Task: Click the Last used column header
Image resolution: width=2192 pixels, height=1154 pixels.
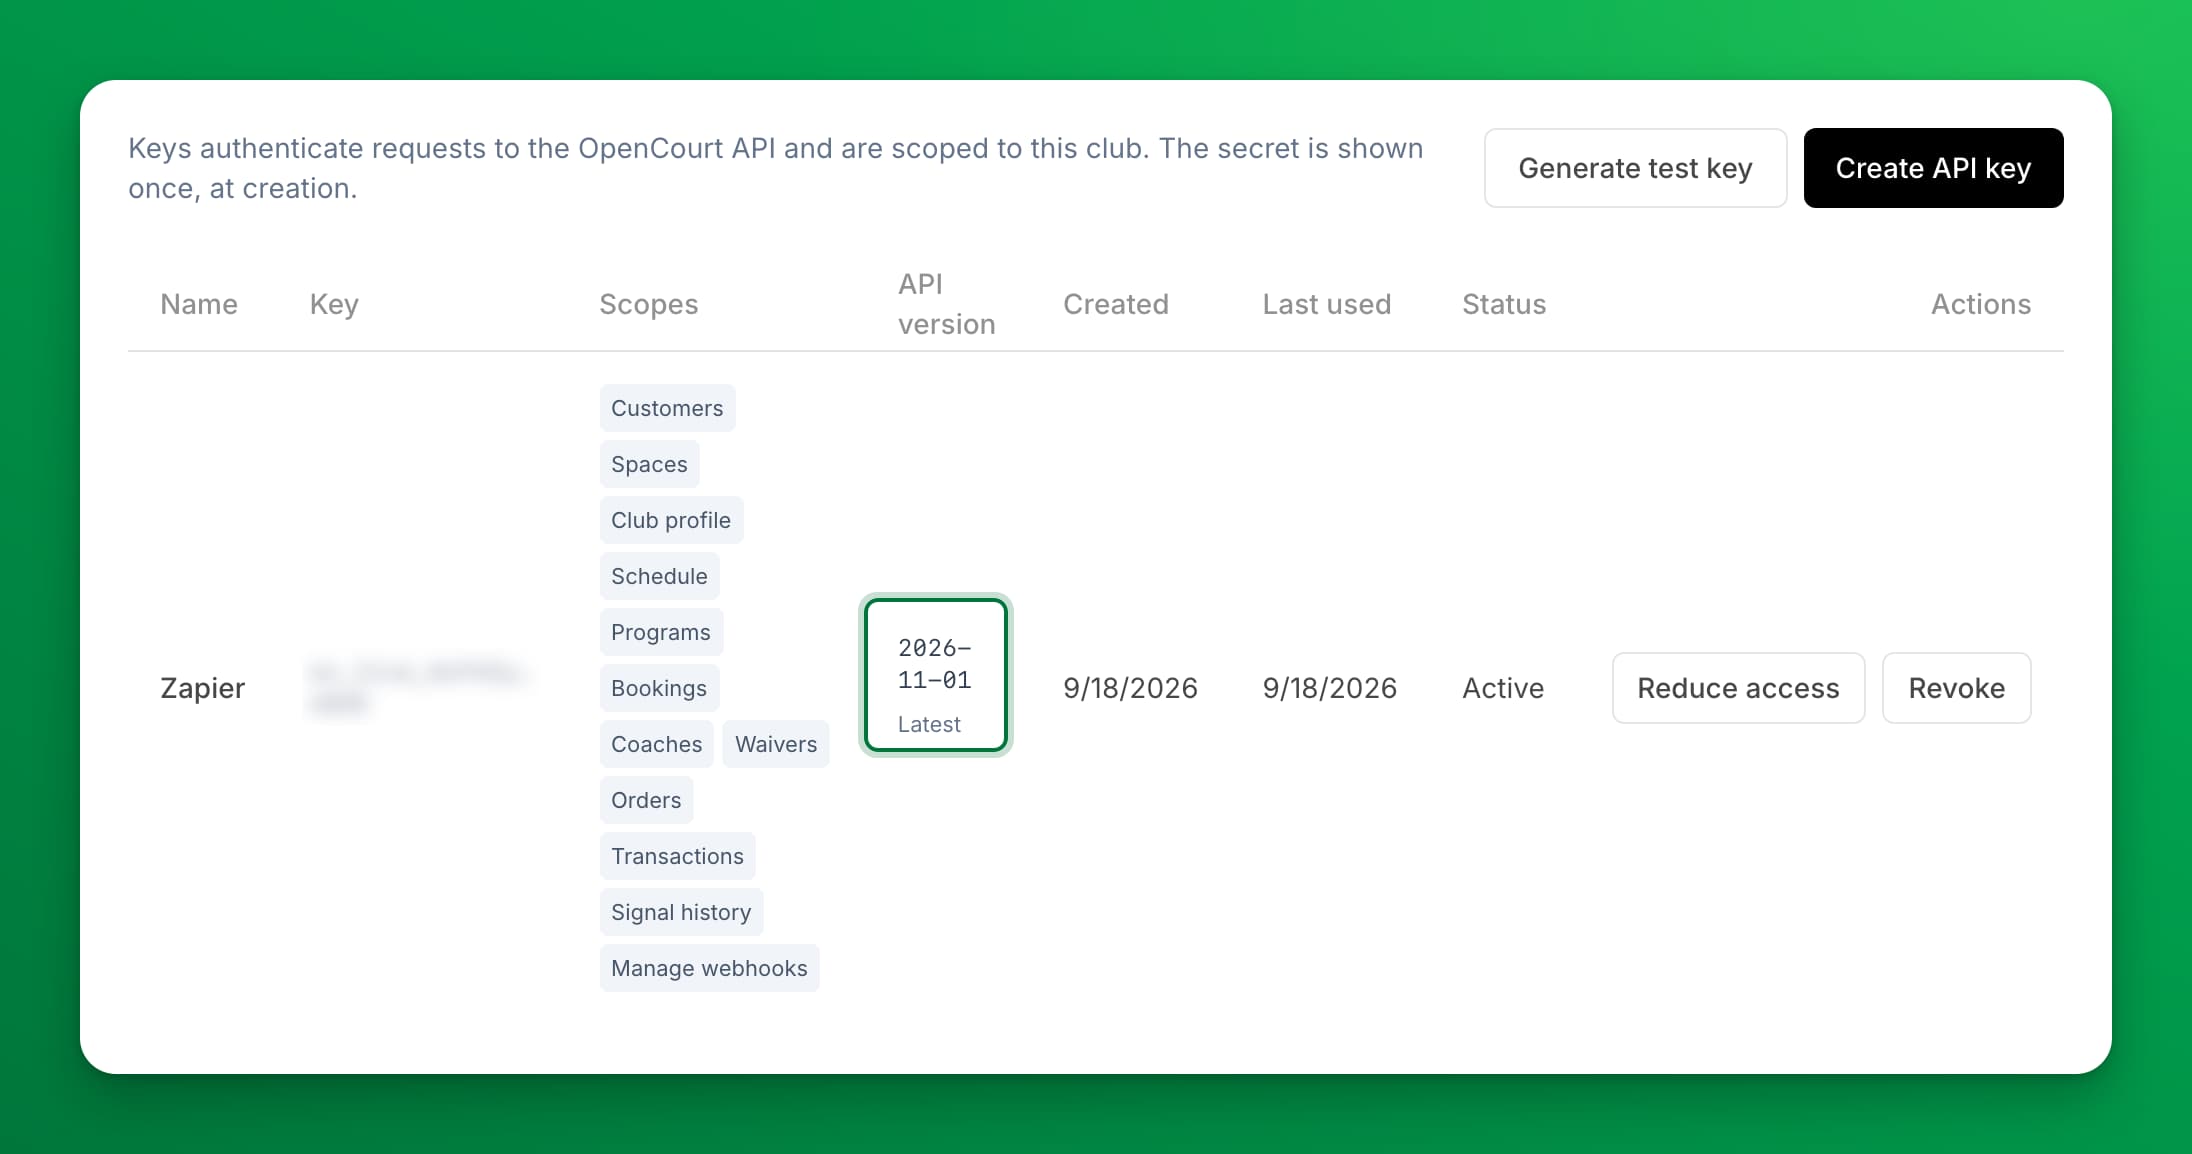Action: (x=1327, y=304)
